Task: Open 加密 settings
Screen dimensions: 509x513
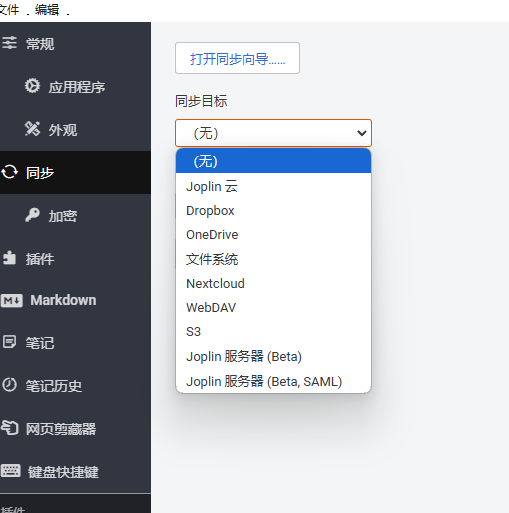Action: [x=75, y=216]
